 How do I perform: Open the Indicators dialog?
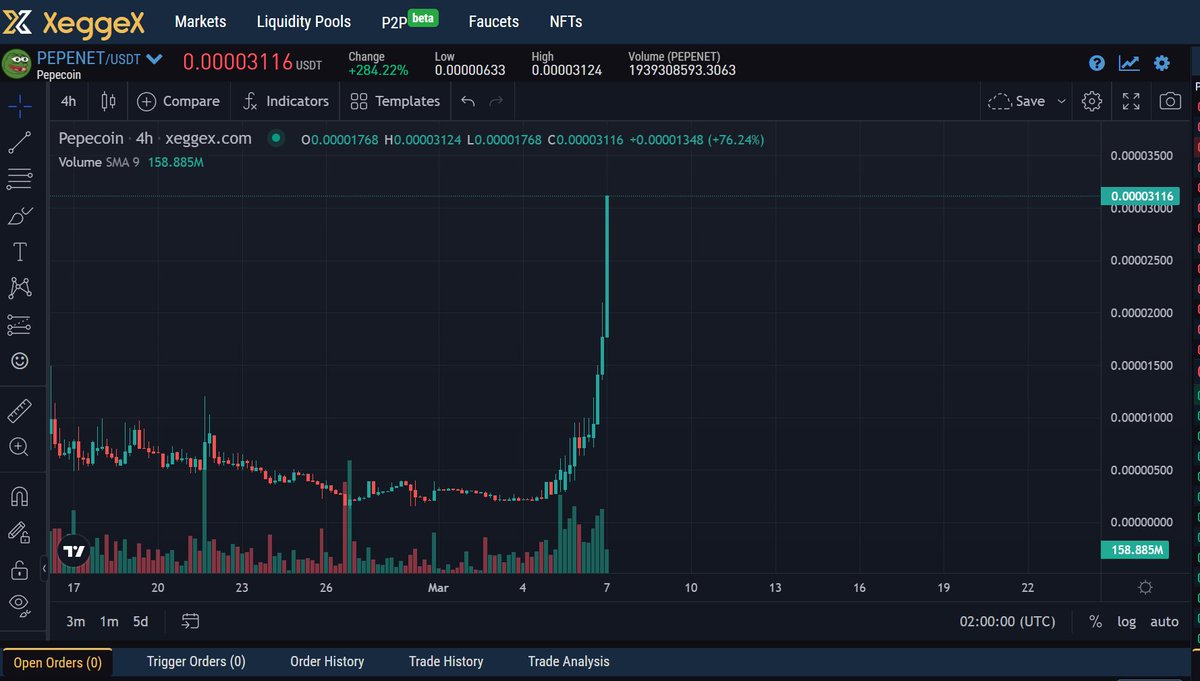286,101
